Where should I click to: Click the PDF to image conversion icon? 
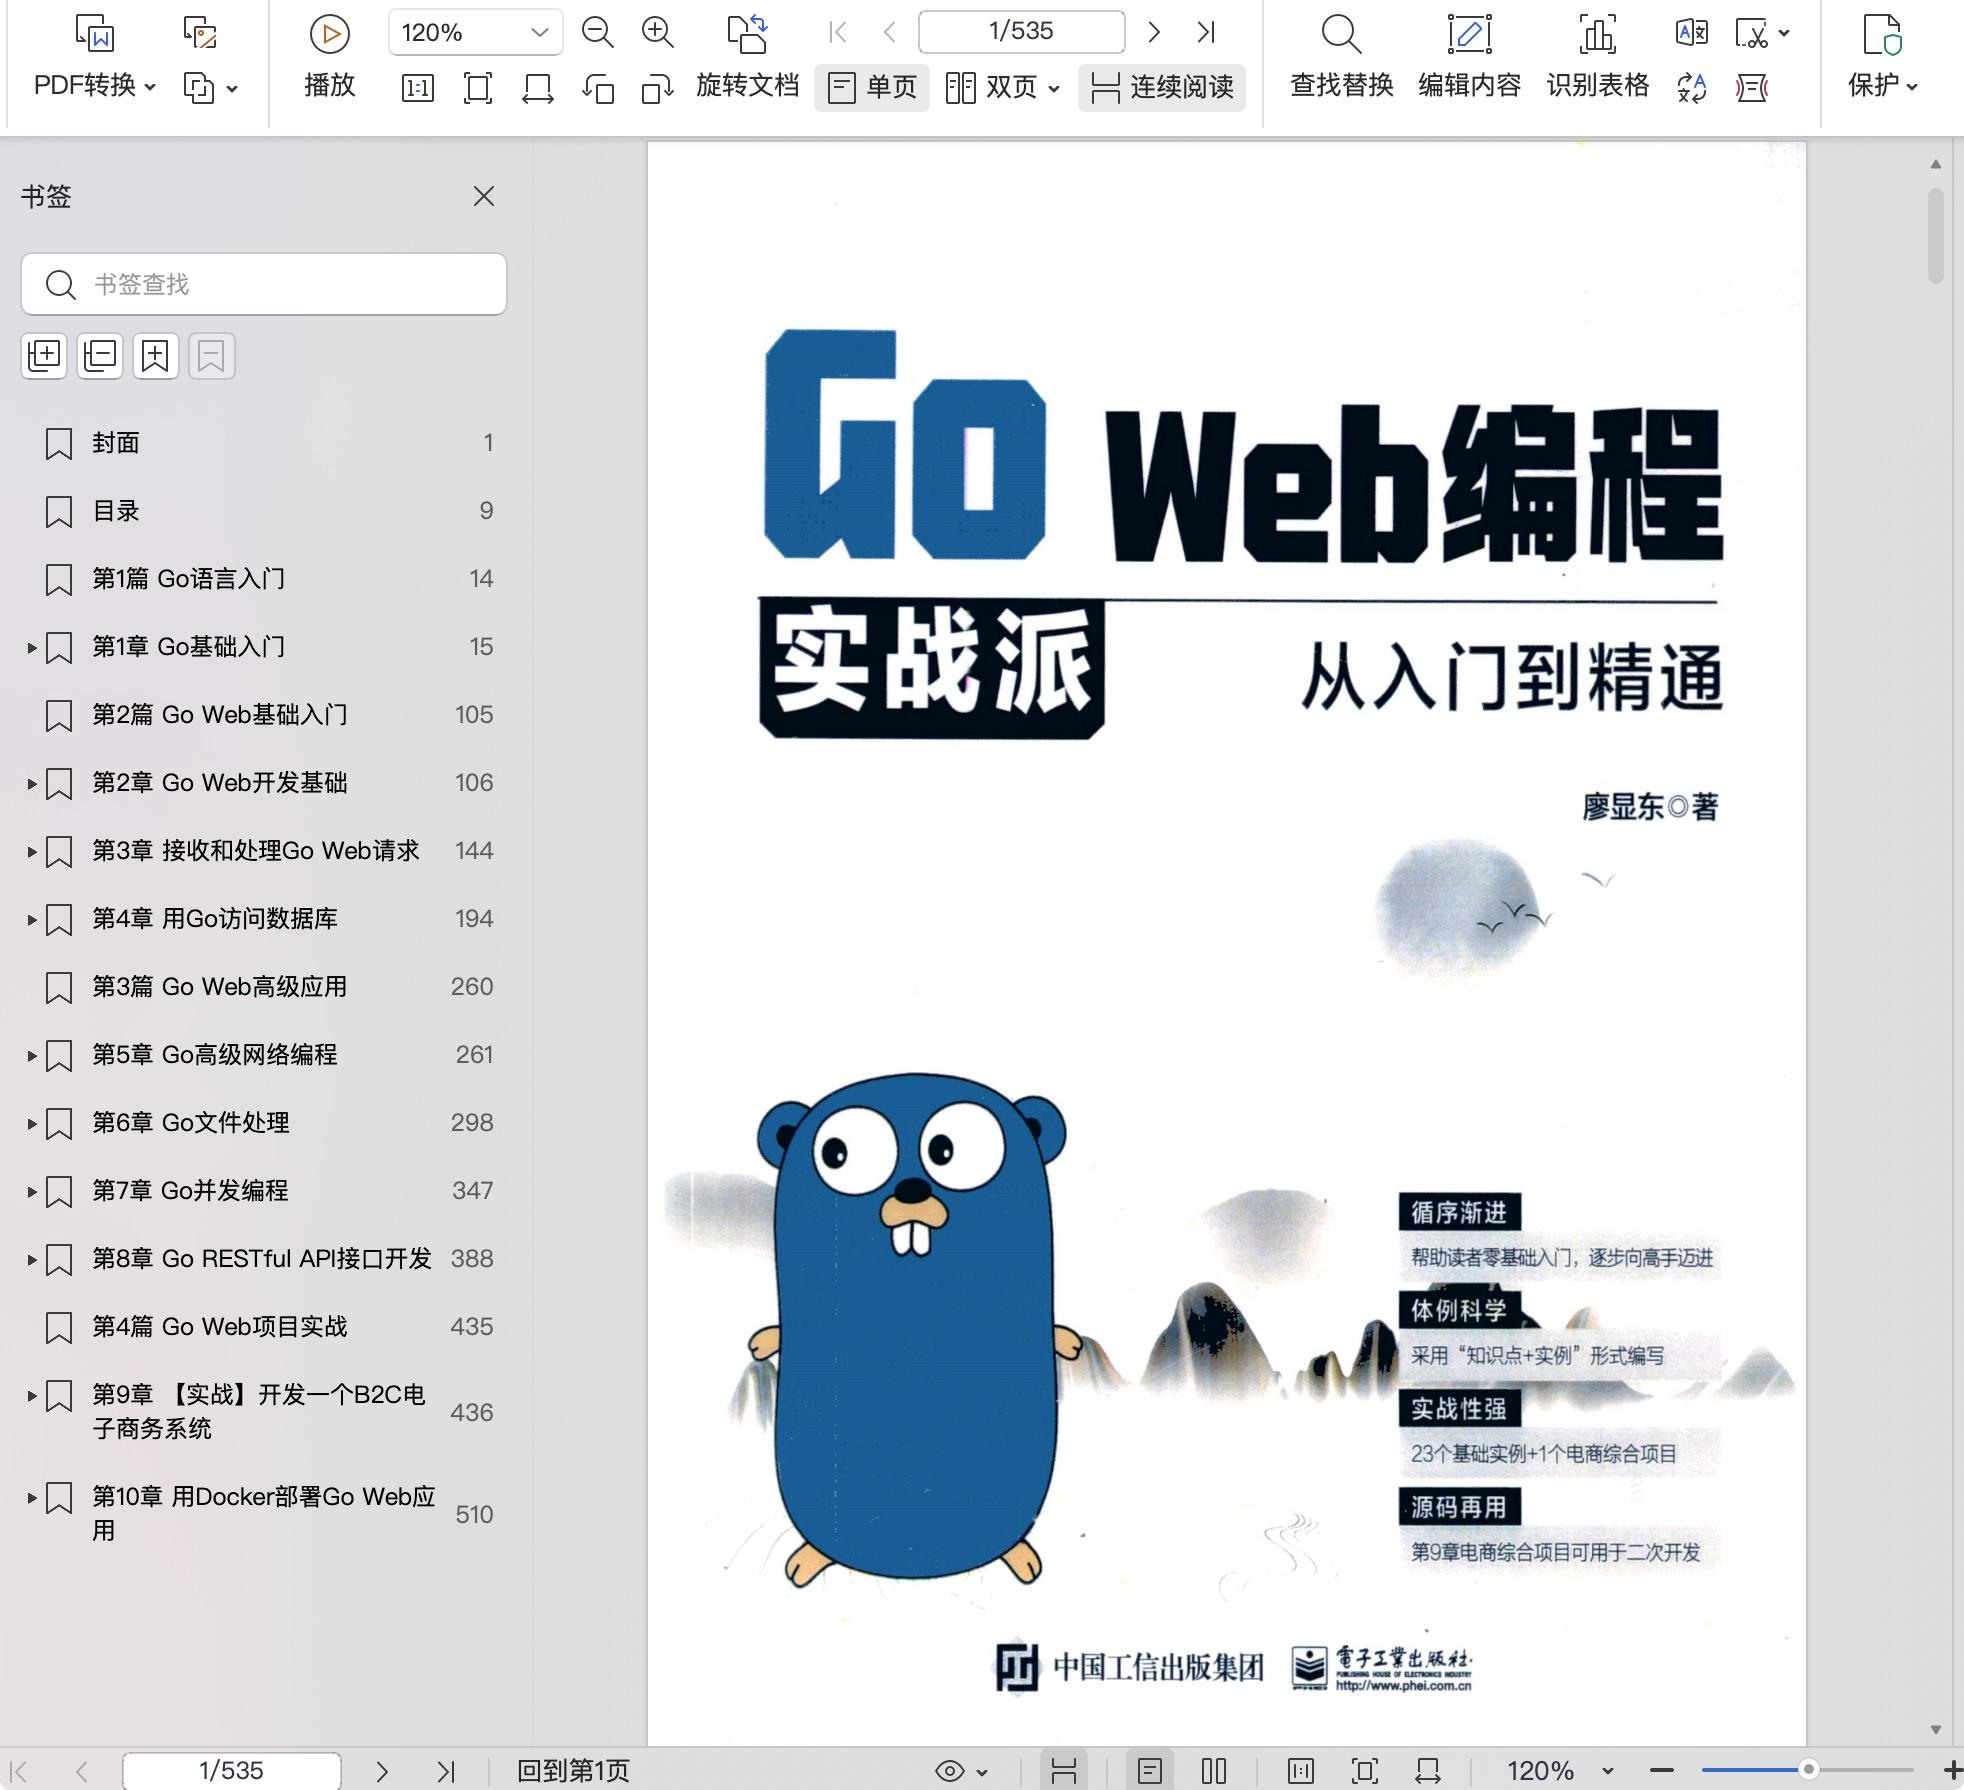tap(200, 33)
